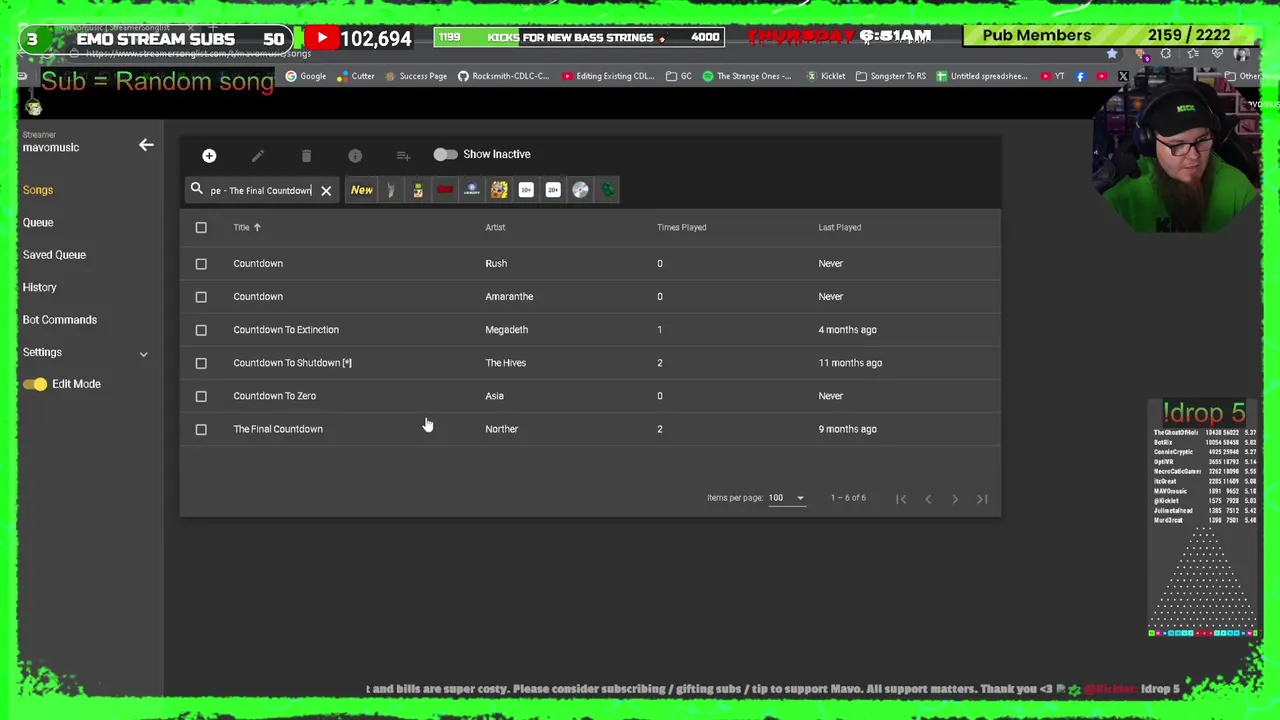
Task: Filter songs by the New tag
Action: (x=362, y=190)
